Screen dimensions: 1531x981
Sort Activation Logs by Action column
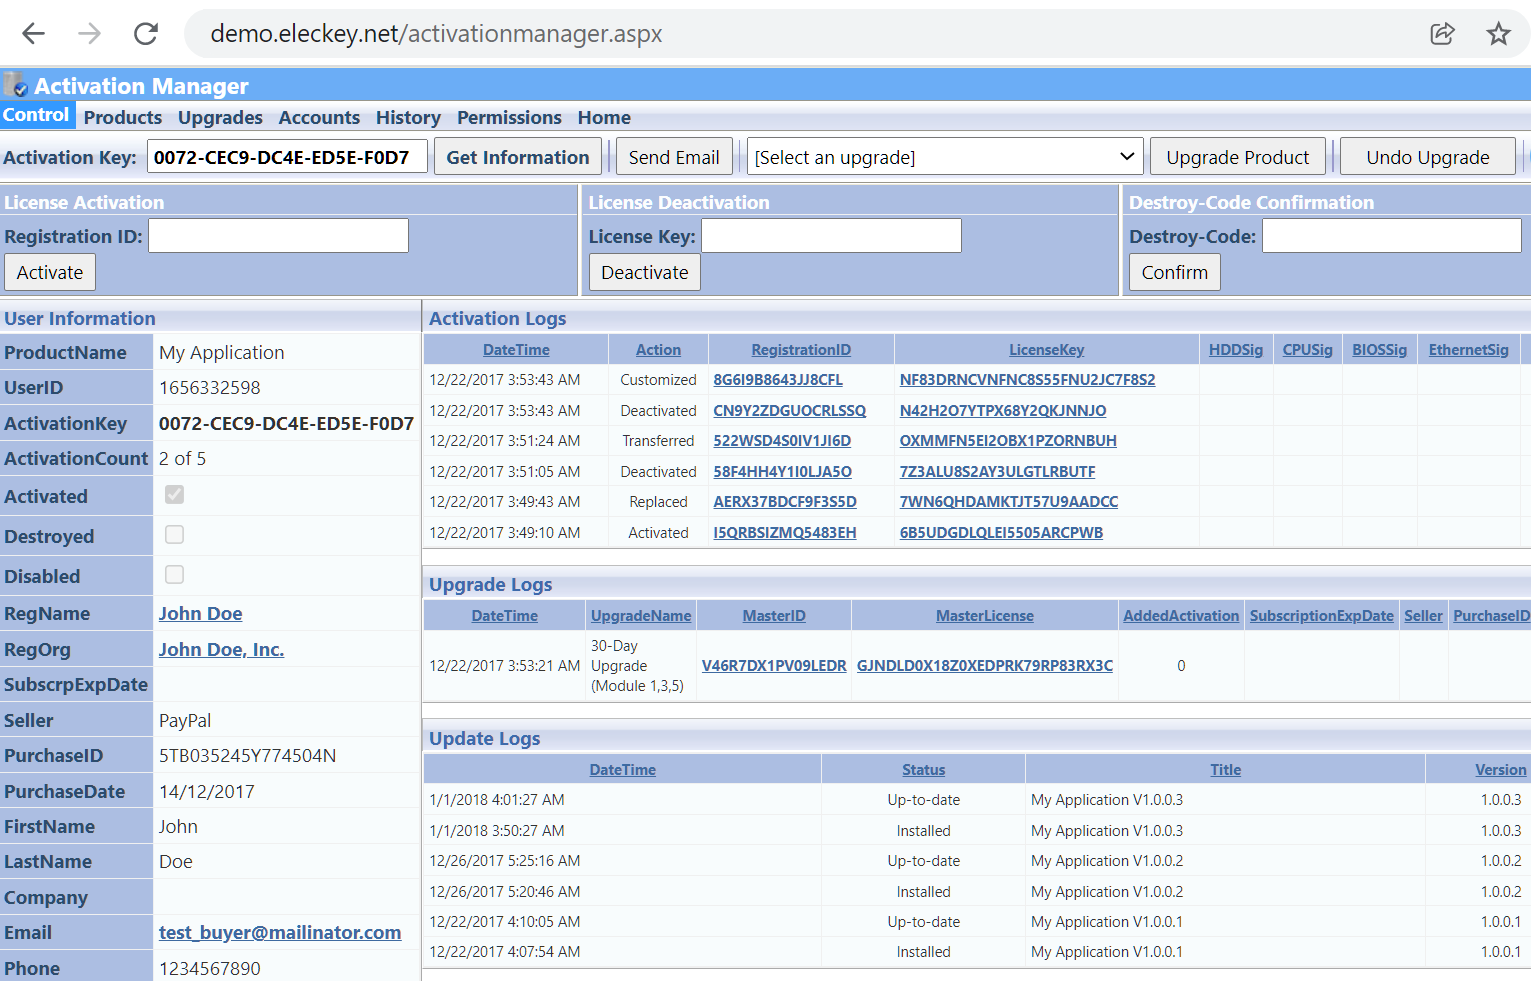pyautogui.click(x=658, y=350)
